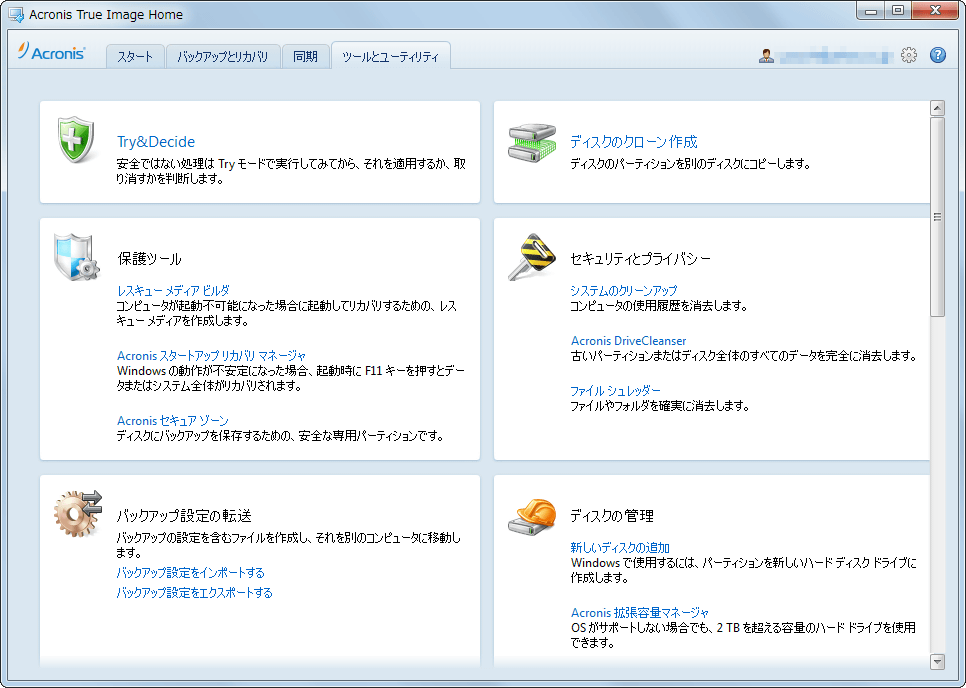Viewport: 966px width, 688px height.
Task: Click the Try&Decide green shield icon
Action: point(76,140)
